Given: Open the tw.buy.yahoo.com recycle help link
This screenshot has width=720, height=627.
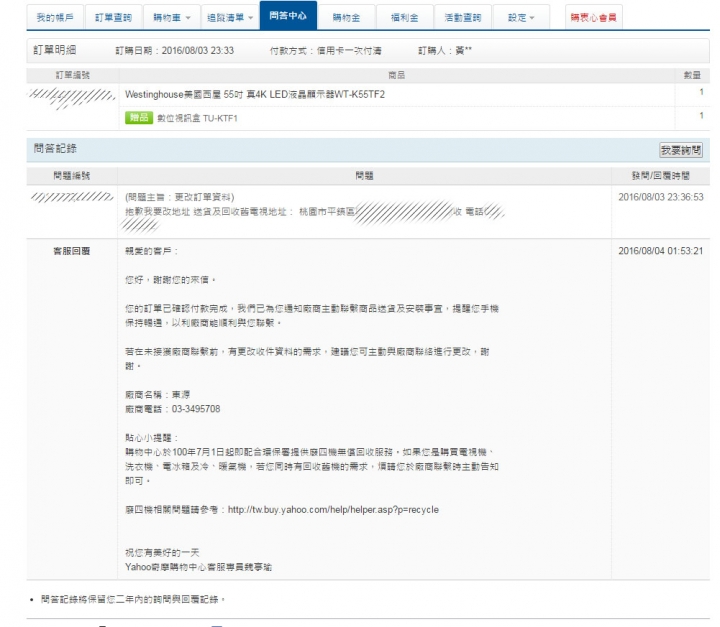Looking at the screenshot, I should point(333,510).
